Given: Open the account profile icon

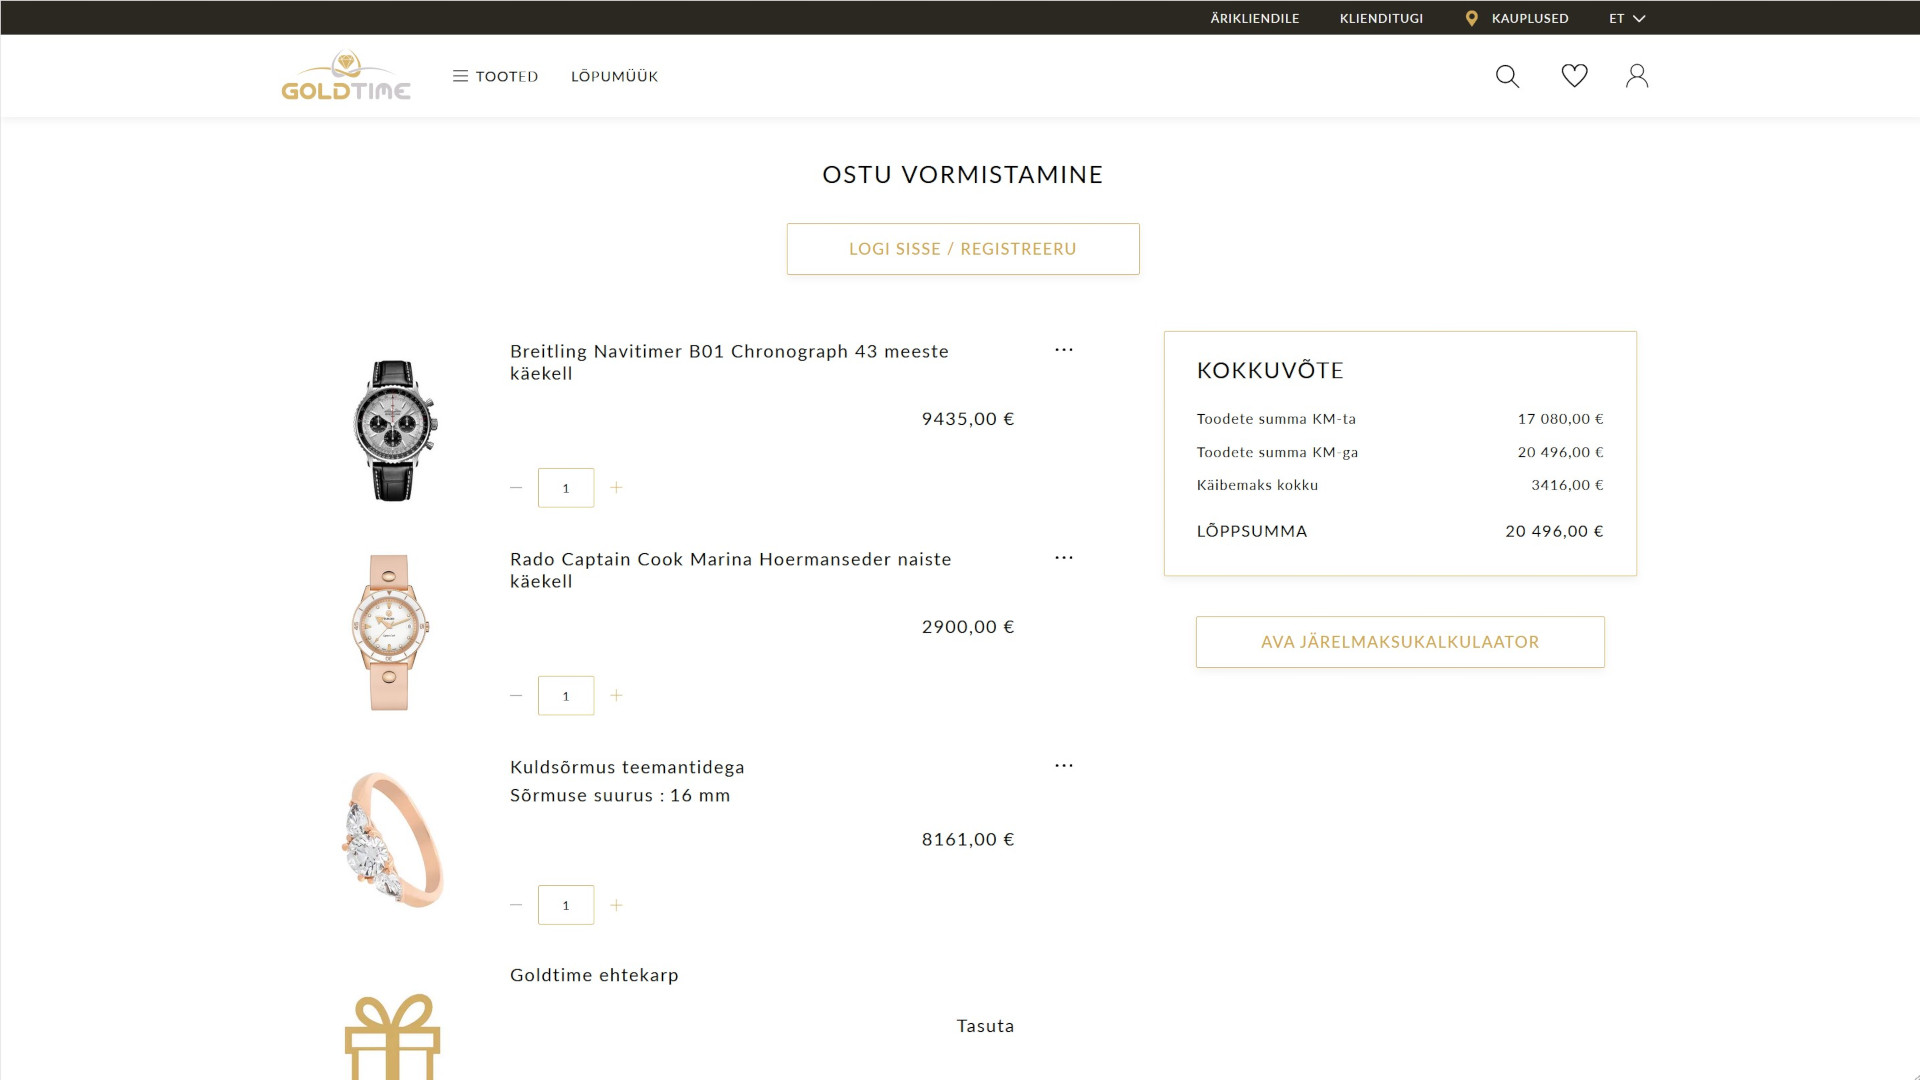Looking at the screenshot, I should click(1637, 75).
